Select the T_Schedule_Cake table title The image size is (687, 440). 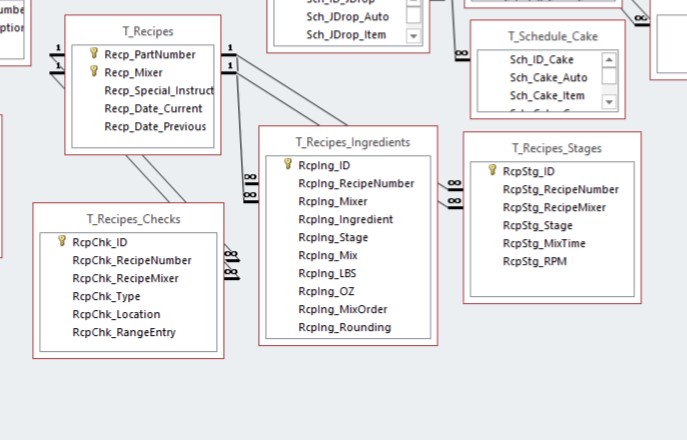[553, 36]
